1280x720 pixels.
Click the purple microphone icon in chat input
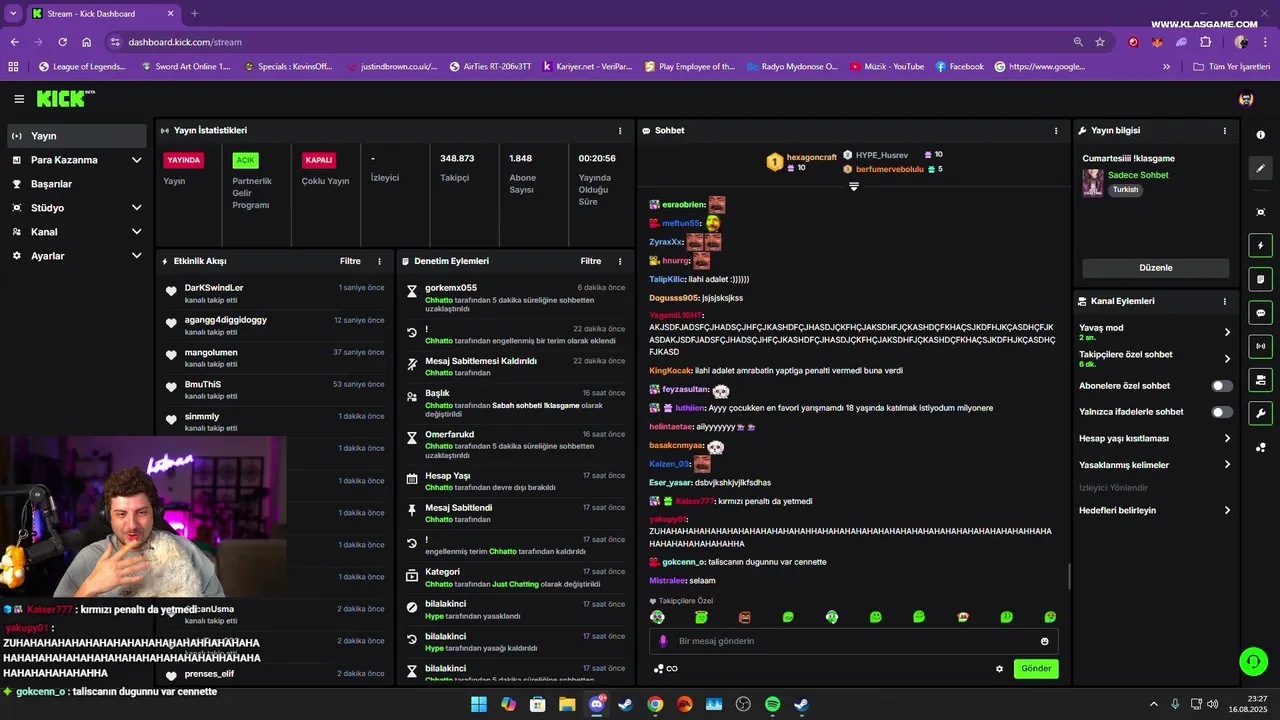click(x=663, y=641)
